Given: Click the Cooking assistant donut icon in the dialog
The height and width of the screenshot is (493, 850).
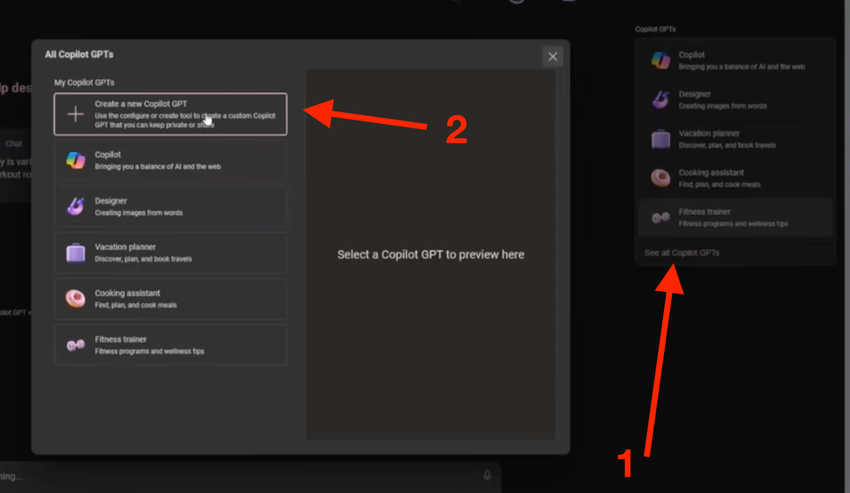Looking at the screenshot, I should 76,298.
